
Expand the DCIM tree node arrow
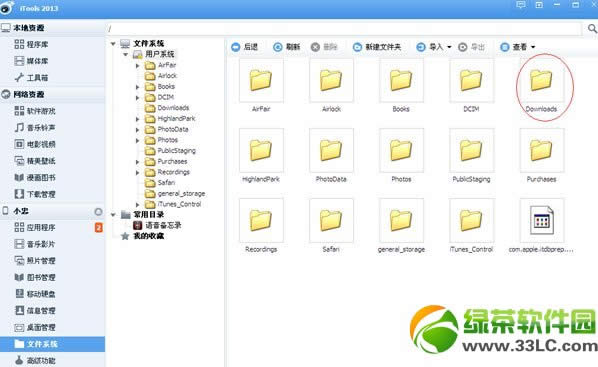coord(138,98)
